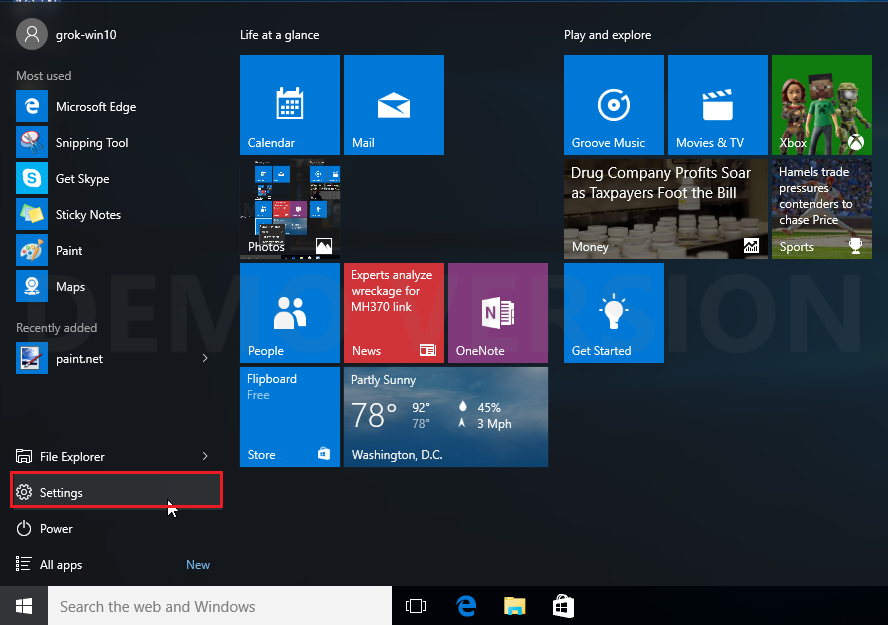This screenshot has height=625, width=888.
Task: Open Money tile about drug company profits
Action: pos(666,209)
